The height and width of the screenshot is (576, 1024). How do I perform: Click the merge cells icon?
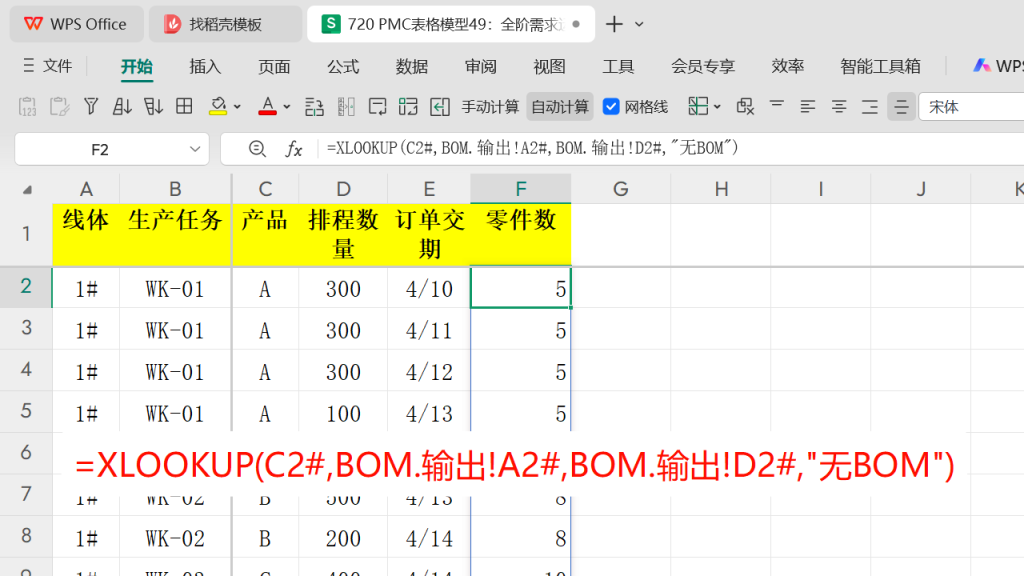point(408,106)
